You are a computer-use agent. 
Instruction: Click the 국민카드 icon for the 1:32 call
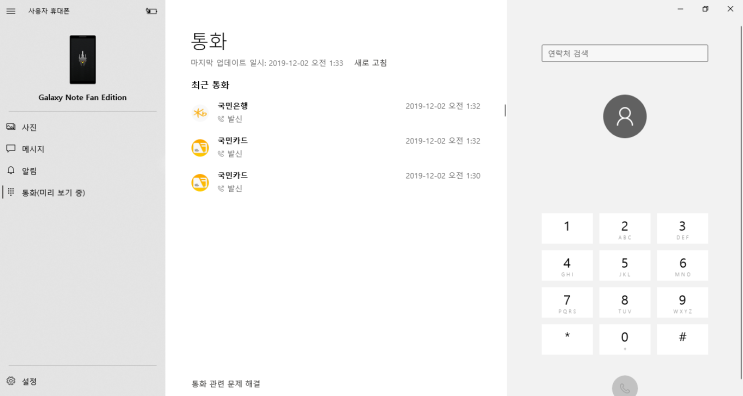point(200,148)
